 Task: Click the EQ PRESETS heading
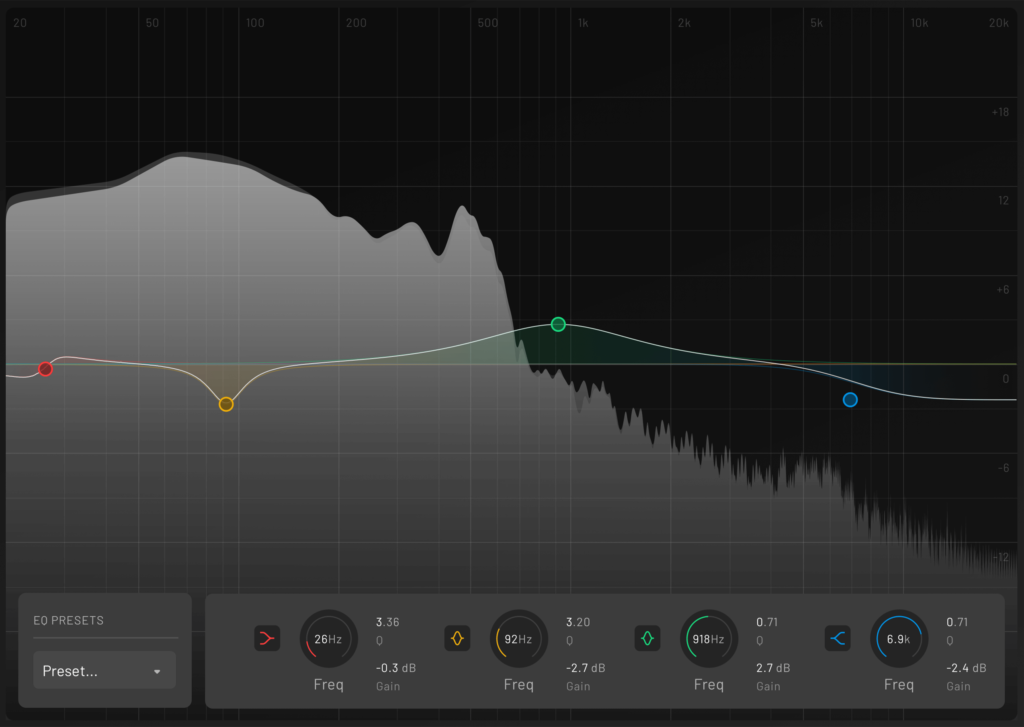(69, 621)
